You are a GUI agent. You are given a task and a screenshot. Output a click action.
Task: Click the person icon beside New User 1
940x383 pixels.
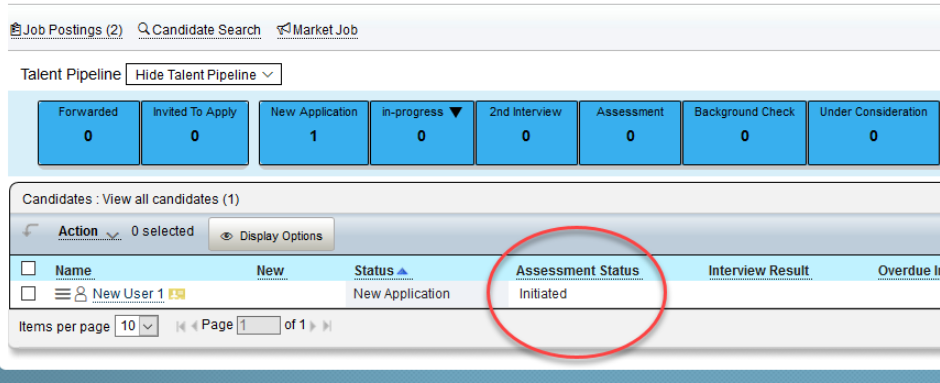click(x=80, y=294)
